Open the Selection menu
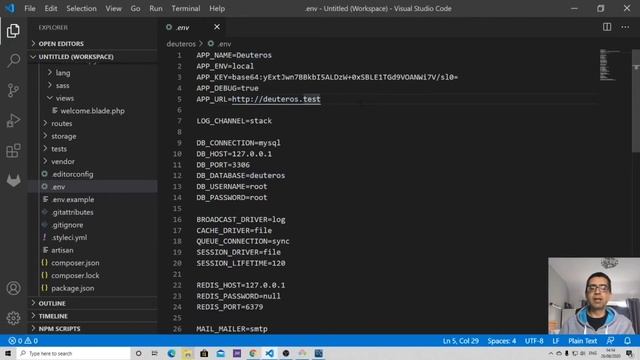This screenshot has height=360, width=640. (x=81, y=8)
